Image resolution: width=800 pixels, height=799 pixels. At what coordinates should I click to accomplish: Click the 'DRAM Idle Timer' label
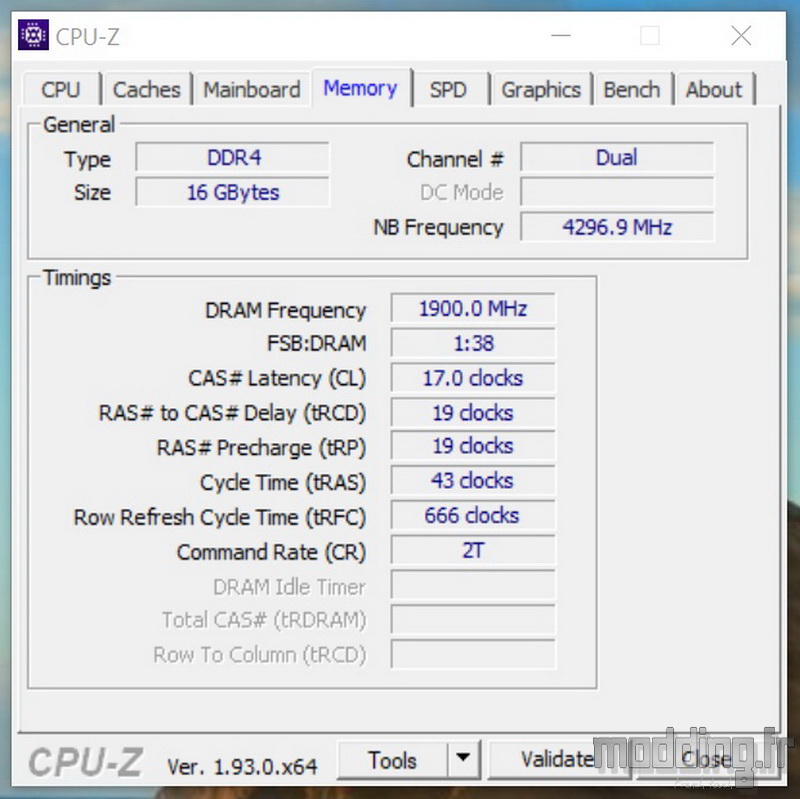289,587
